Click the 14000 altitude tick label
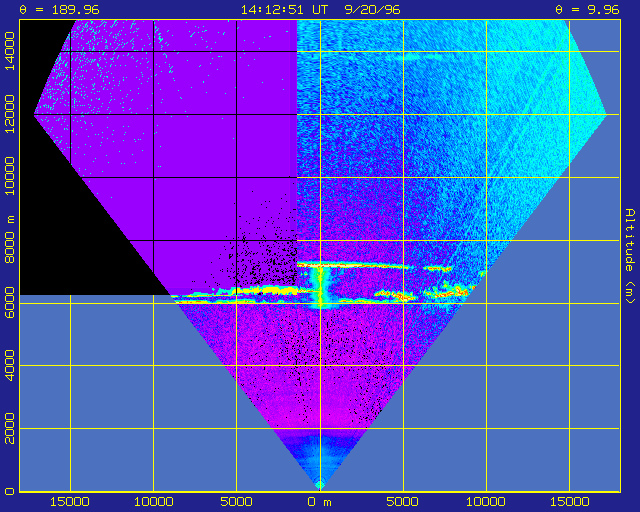640x512 pixels. point(9,51)
